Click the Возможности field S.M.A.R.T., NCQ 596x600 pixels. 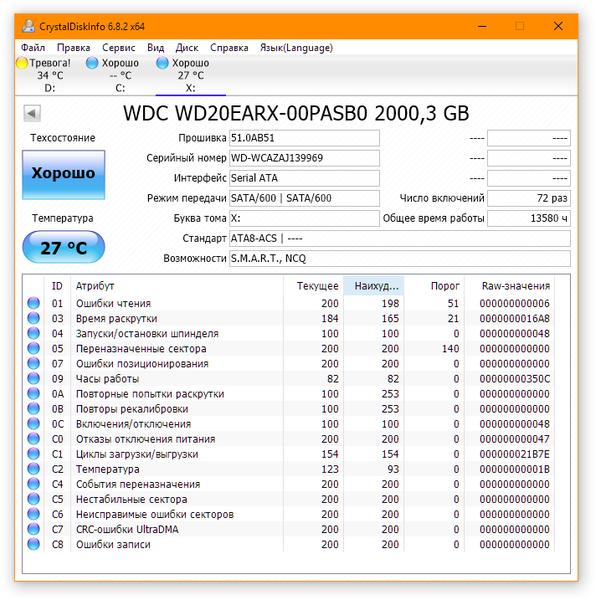pos(400,259)
